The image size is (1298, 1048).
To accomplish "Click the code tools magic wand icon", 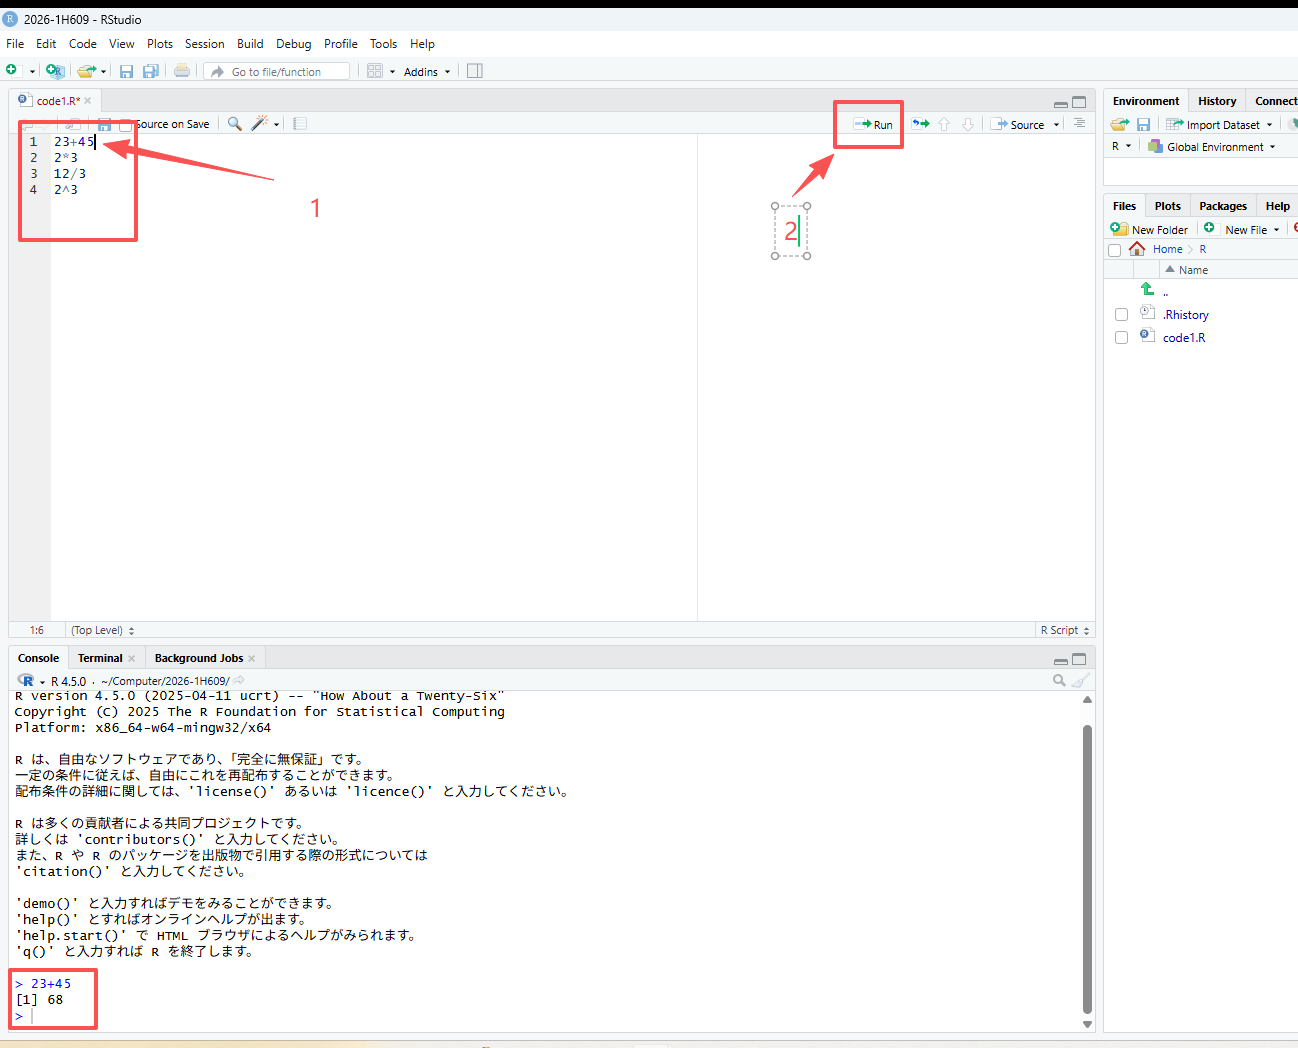I will [x=260, y=124].
